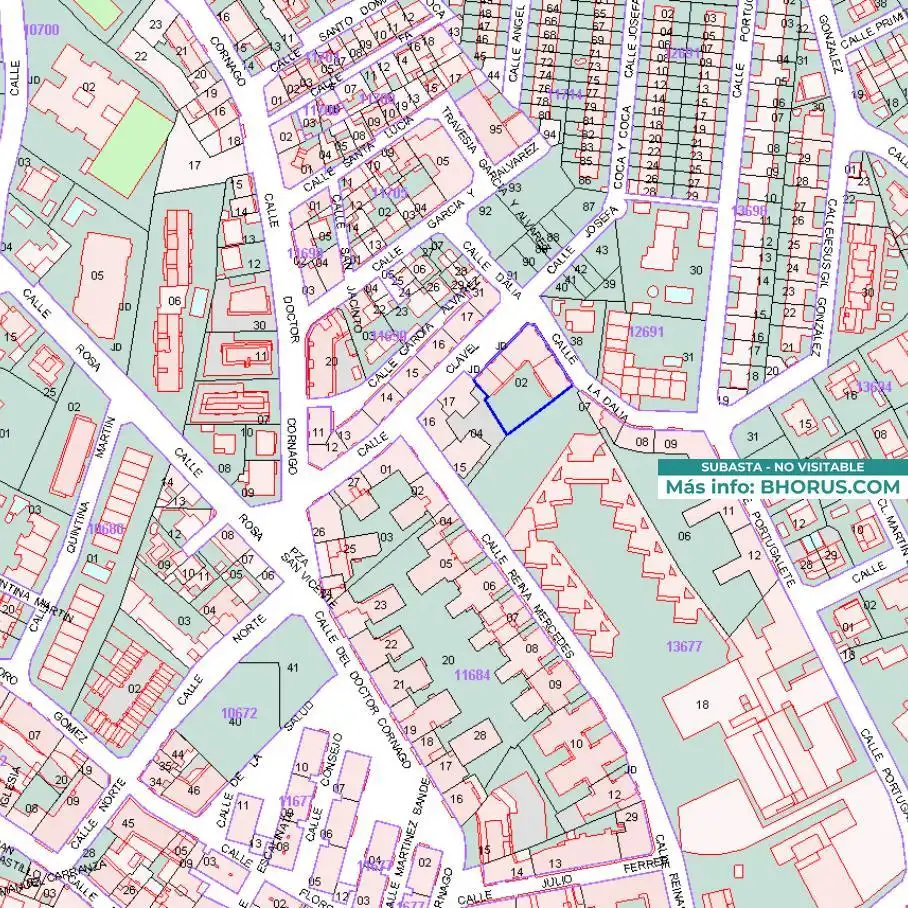This screenshot has height=908, width=908.
Task: Click the "LA DALIA" street label
Action: [x=607, y=402]
